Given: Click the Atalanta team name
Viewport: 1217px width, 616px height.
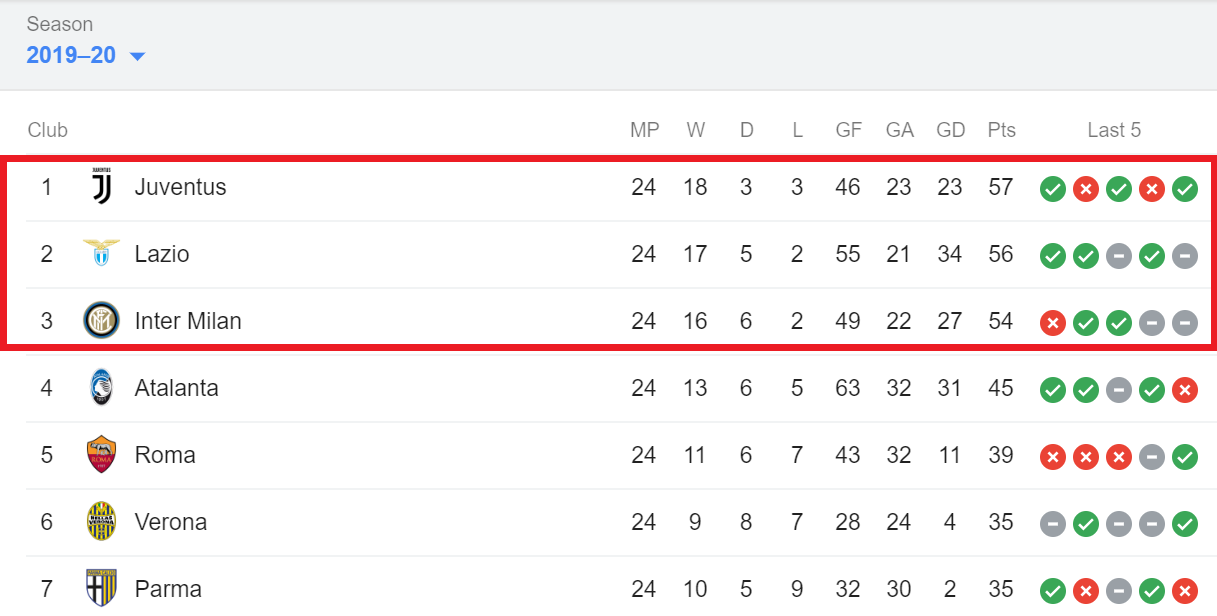Looking at the screenshot, I should 177,388.
